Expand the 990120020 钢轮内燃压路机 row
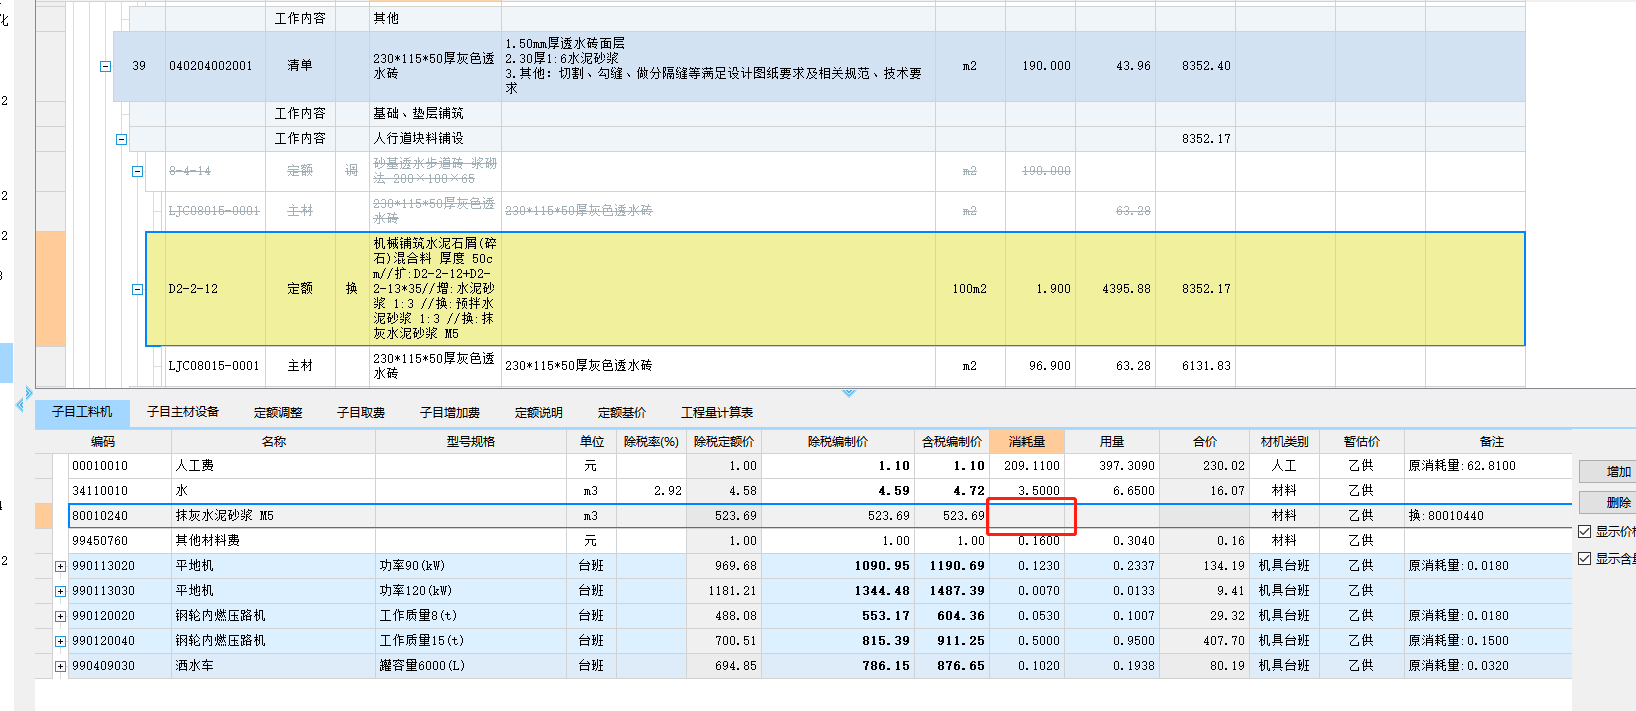1636x711 pixels. tap(60, 616)
